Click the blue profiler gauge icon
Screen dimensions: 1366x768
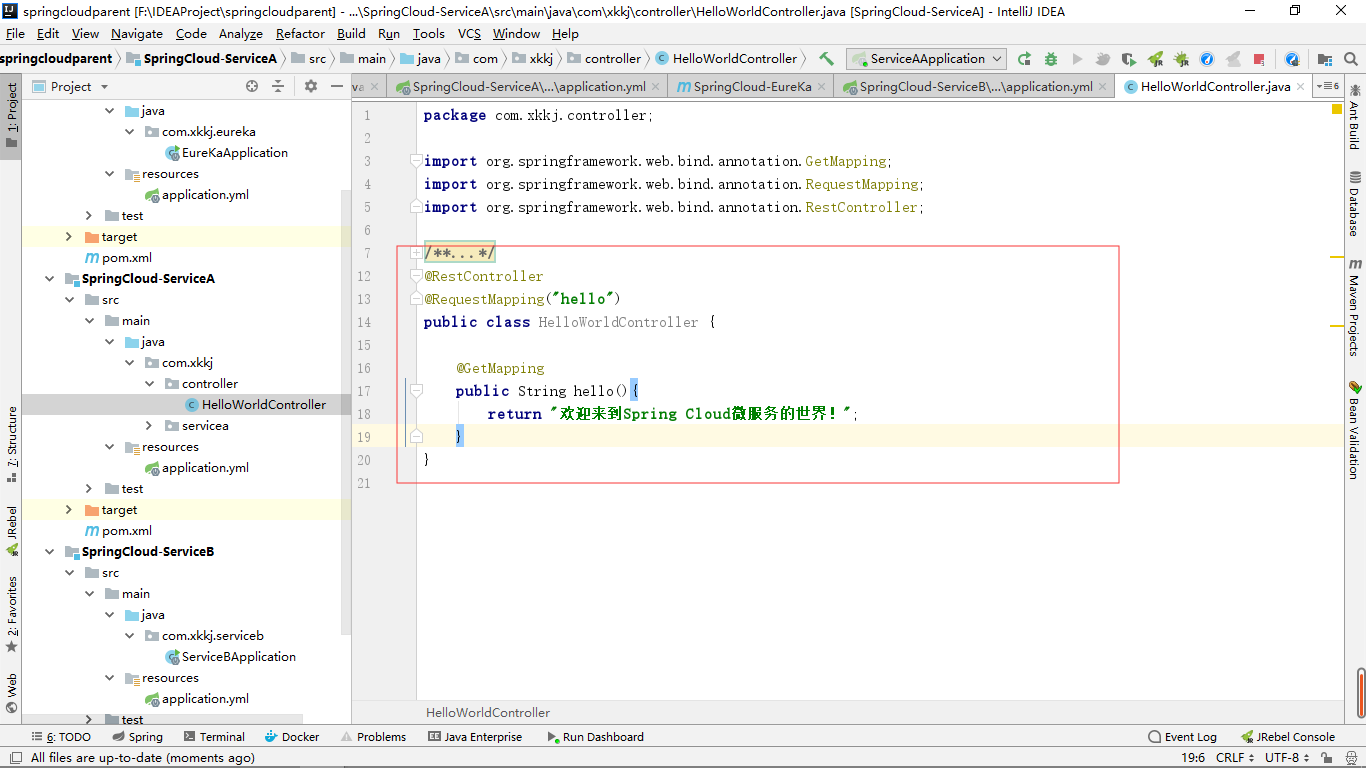tap(1207, 59)
